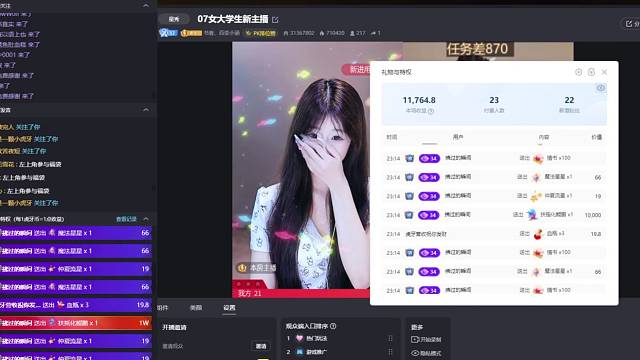Click the red 新进用 label on video
This screenshot has height=360, width=640.
click(356, 69)
